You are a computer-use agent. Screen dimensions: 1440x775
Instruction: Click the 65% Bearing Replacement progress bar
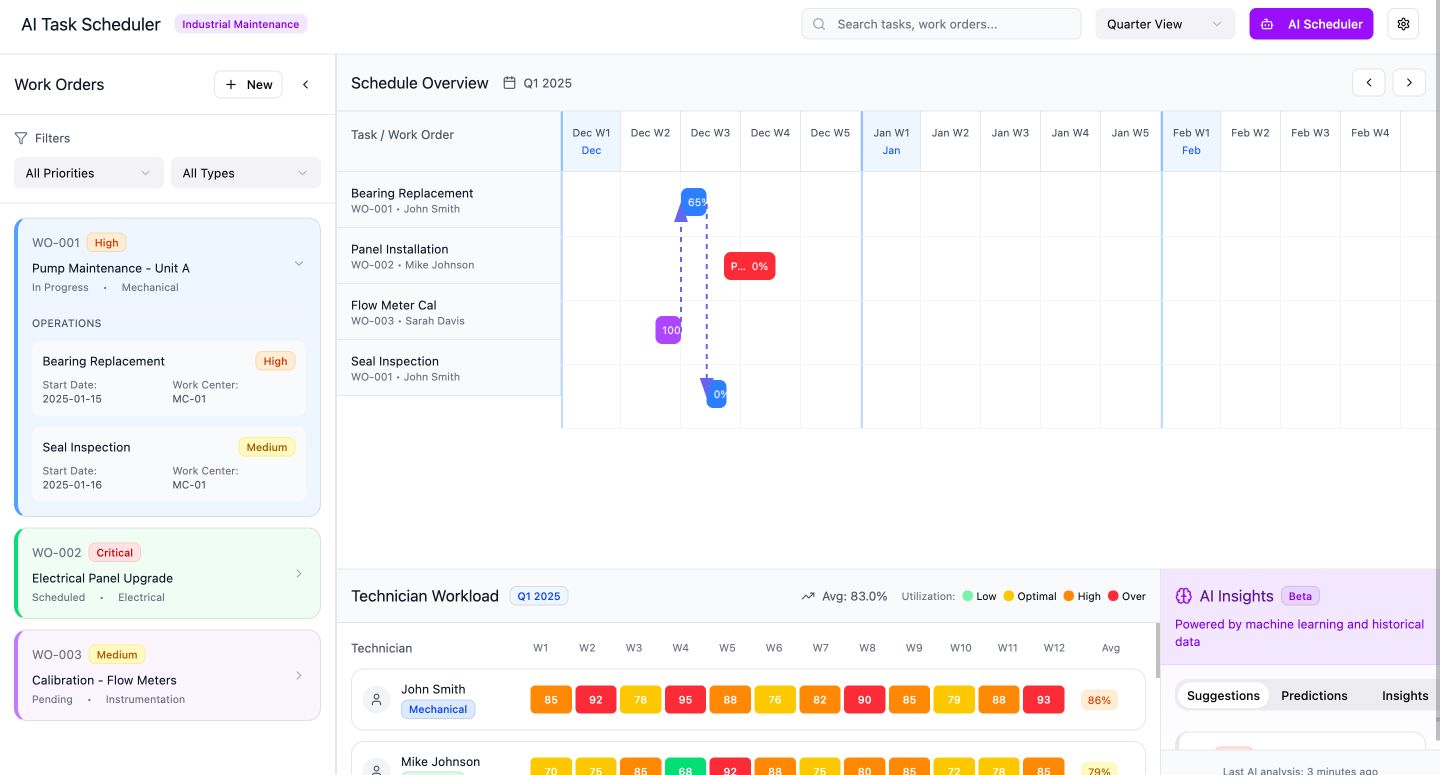(694, 201)
